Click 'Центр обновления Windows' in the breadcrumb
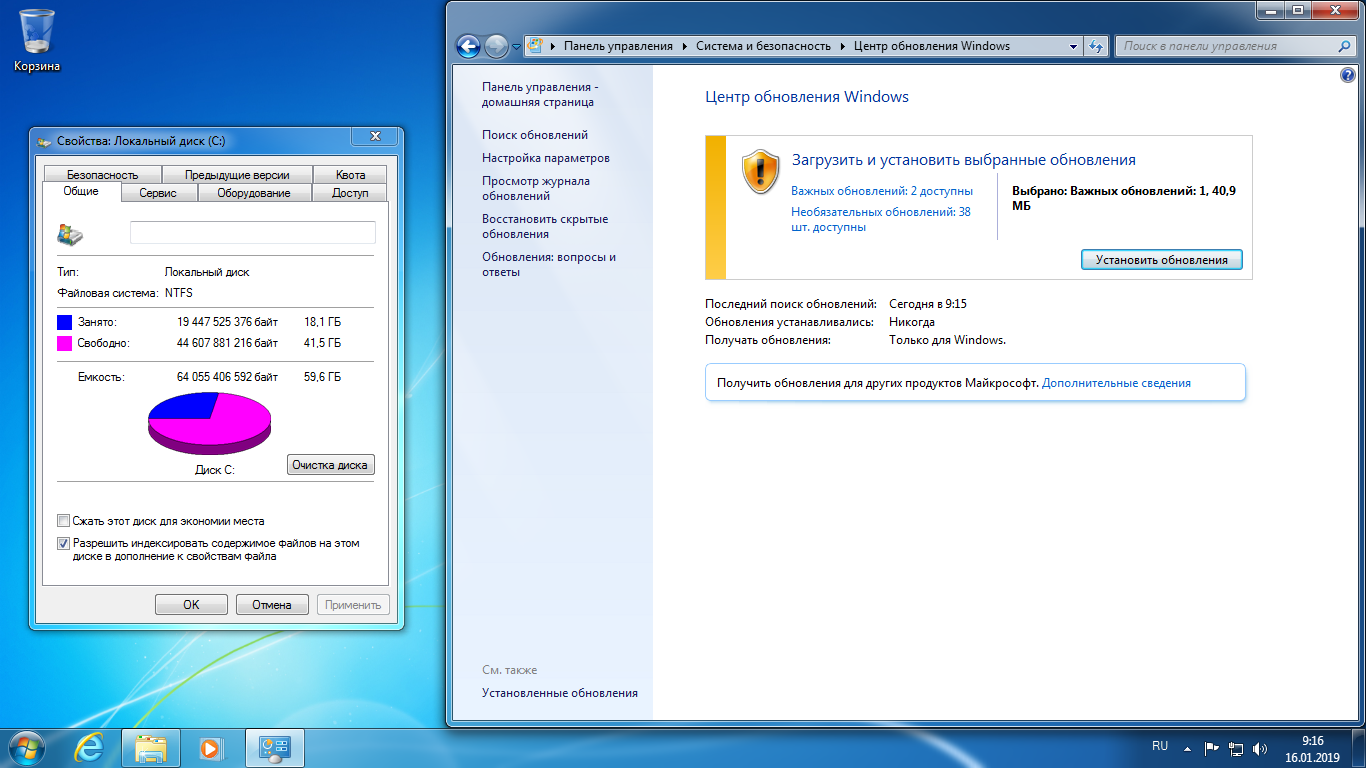Viewport: 1366px width, 768px height. tap(932, 46)
